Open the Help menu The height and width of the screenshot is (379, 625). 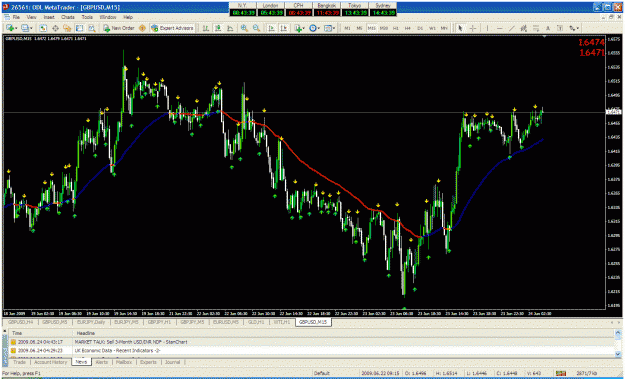tap(128, 17)
